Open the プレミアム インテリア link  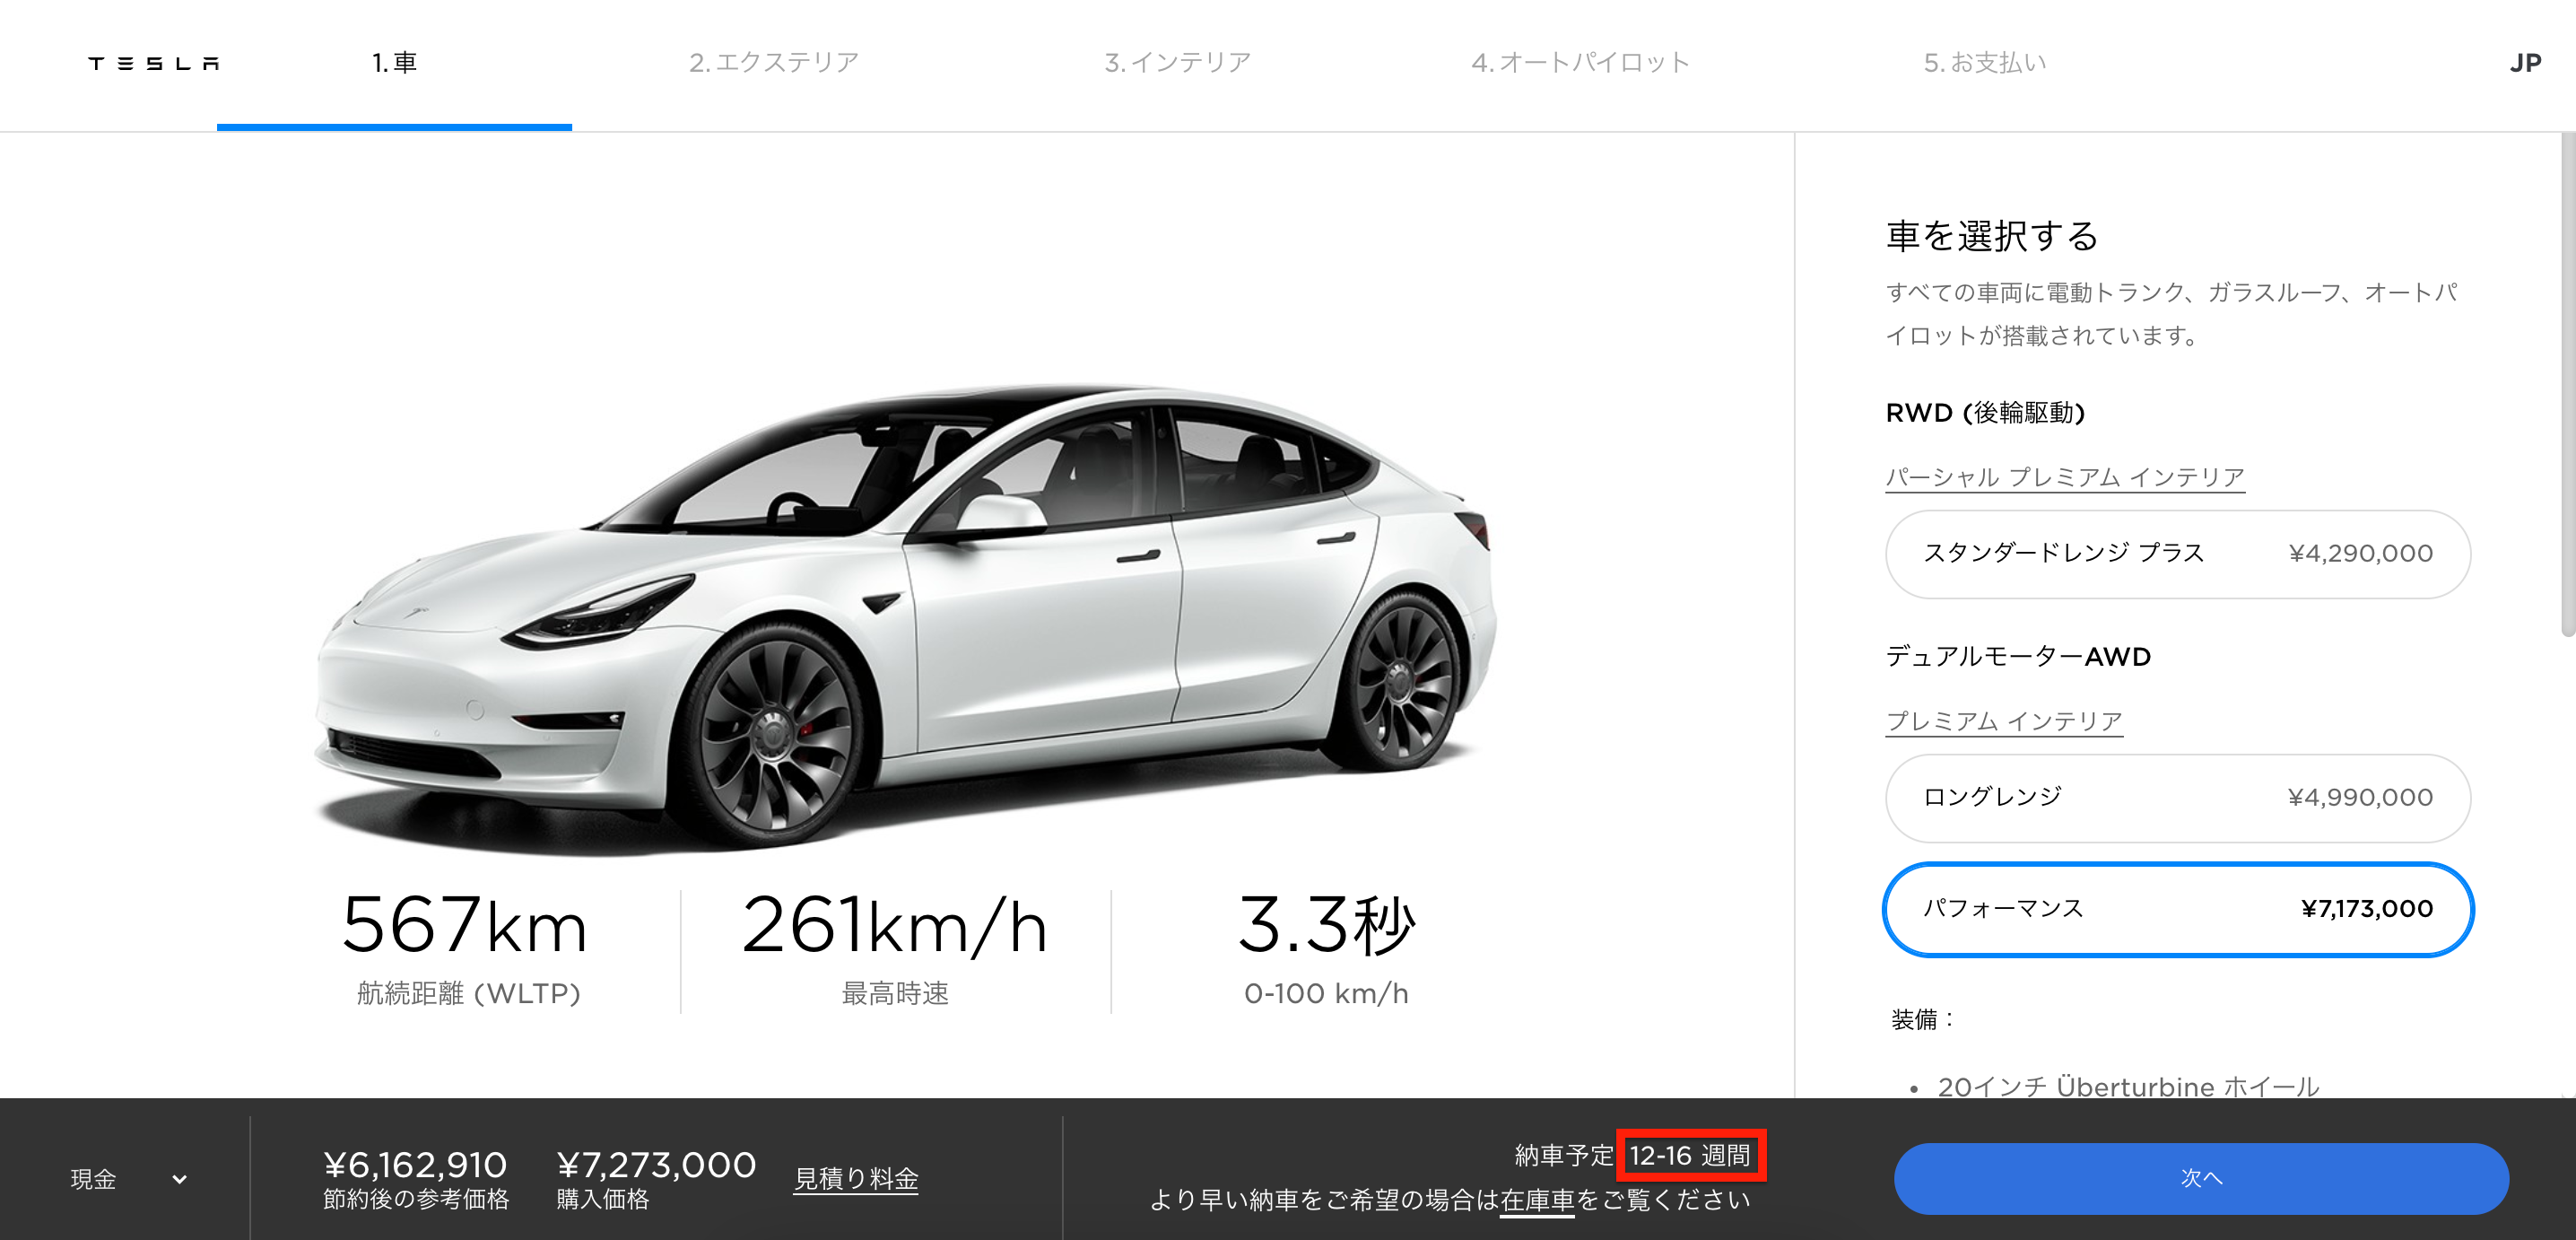(2004, 722)
